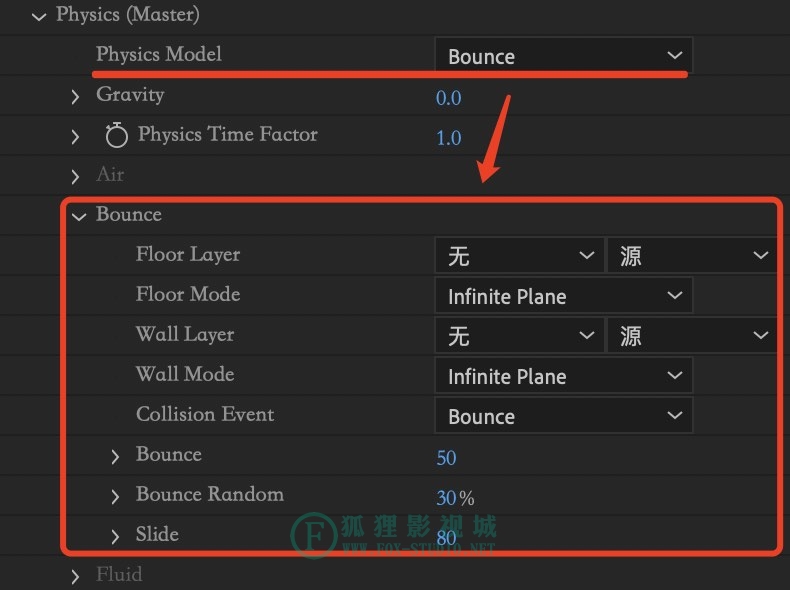Expand Physics Time Factor settings
Image resolution: width=790 pixels, height=590 pixels.
coord(75,137)
